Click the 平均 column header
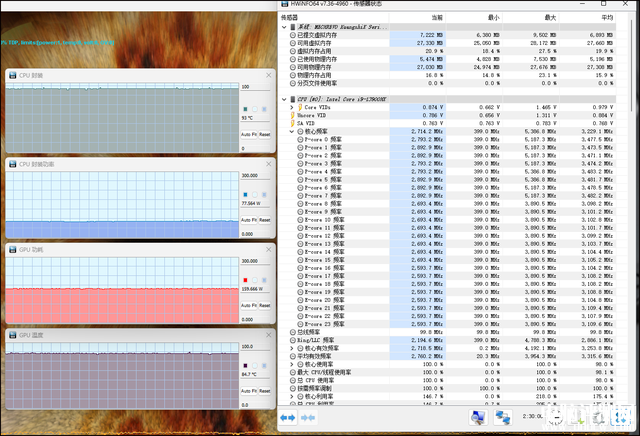Screen dimensions: 640x436 [x=587, y=18]
